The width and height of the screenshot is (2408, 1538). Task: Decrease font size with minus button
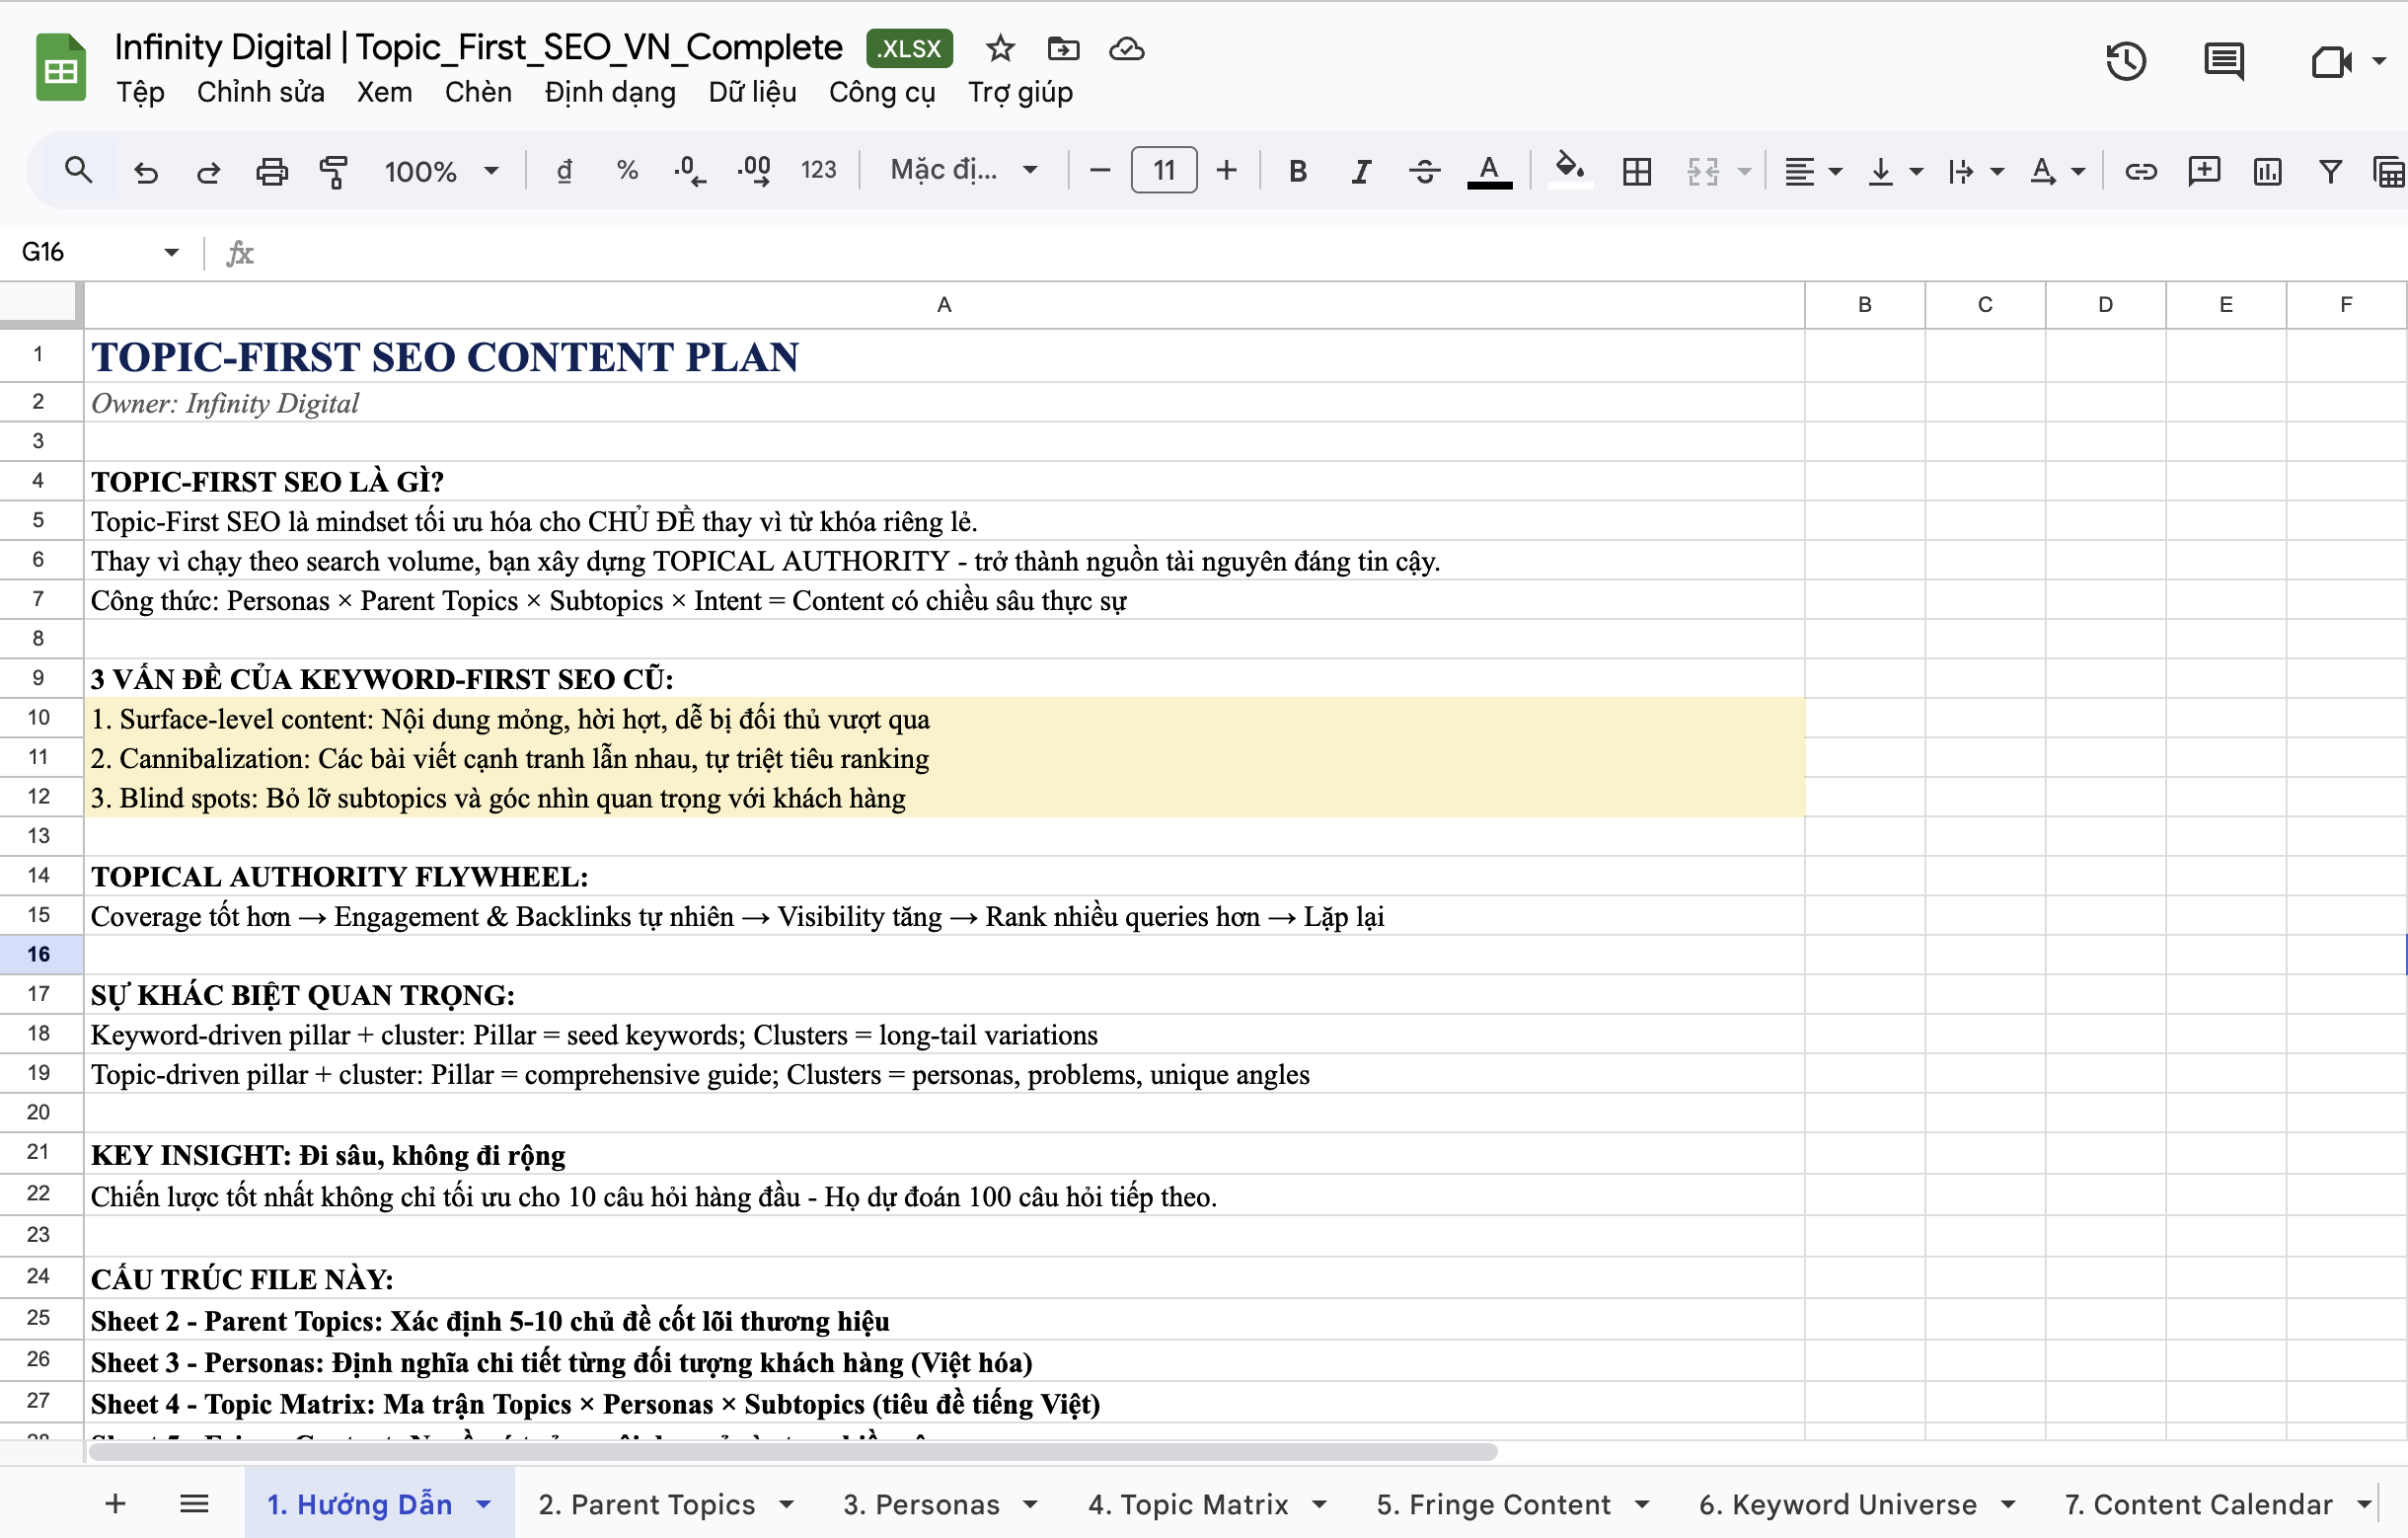click(1099, 171)
